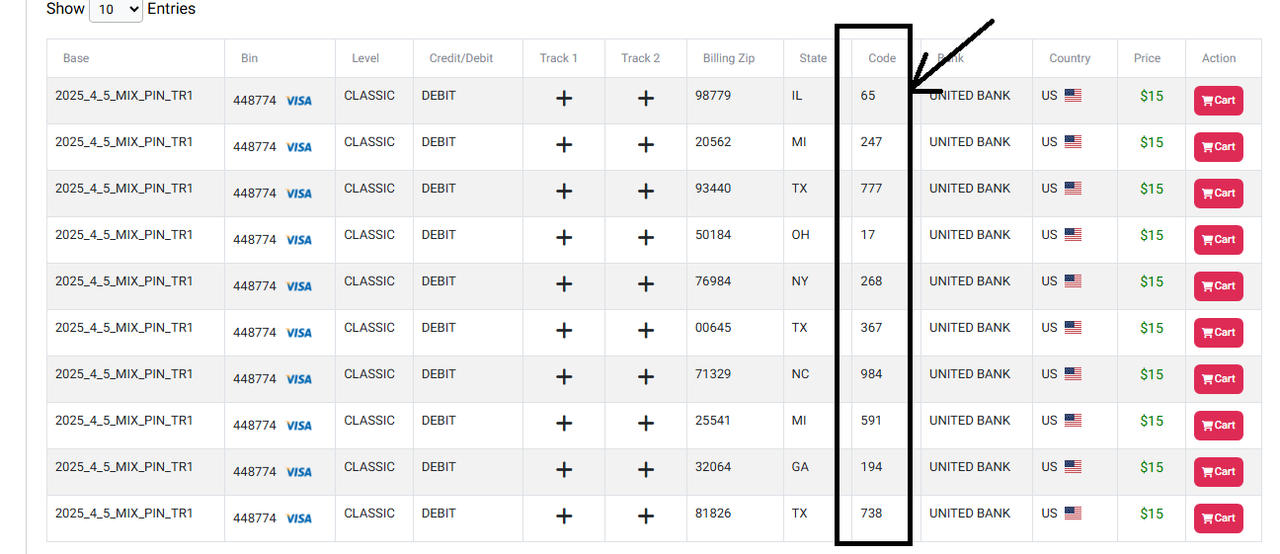Viewport: 1280px width, 554px height.
Task: Sort by the Price column header
Action: 1147,58
